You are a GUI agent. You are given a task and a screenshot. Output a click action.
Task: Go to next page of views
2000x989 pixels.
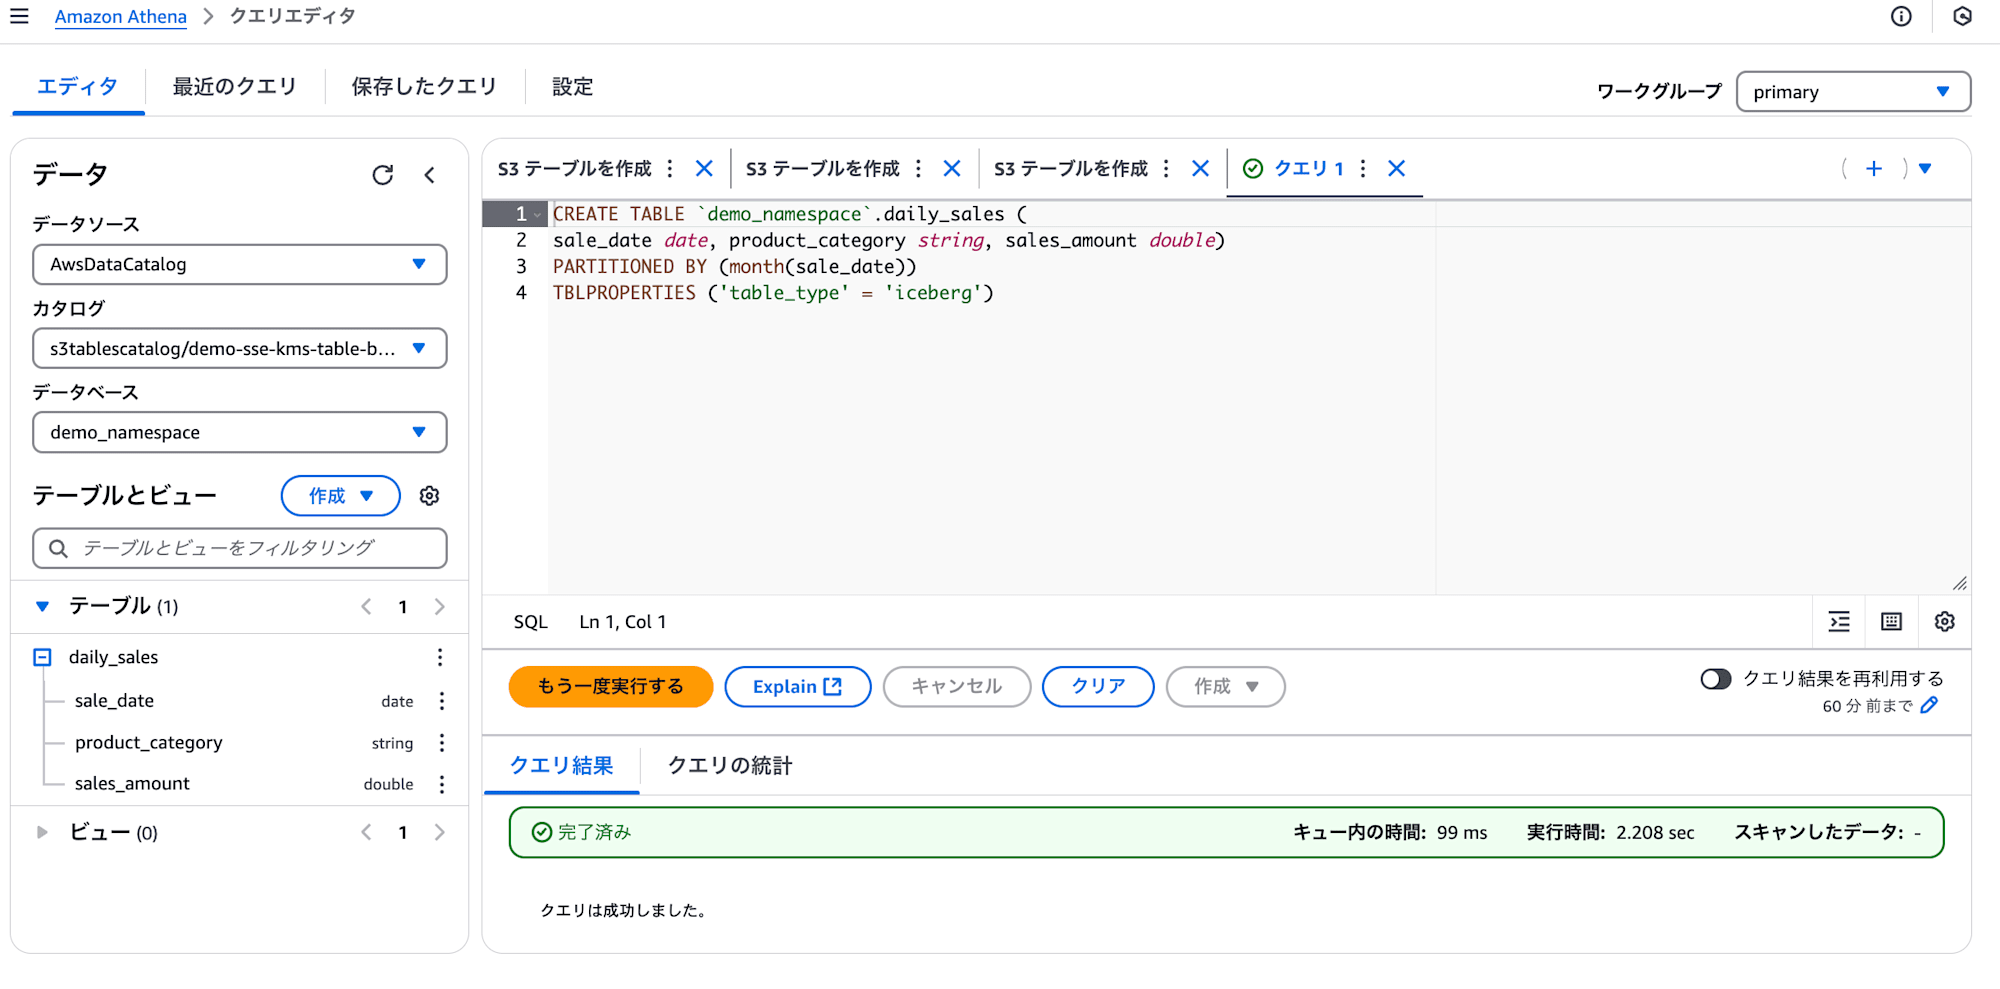[439, 832]
